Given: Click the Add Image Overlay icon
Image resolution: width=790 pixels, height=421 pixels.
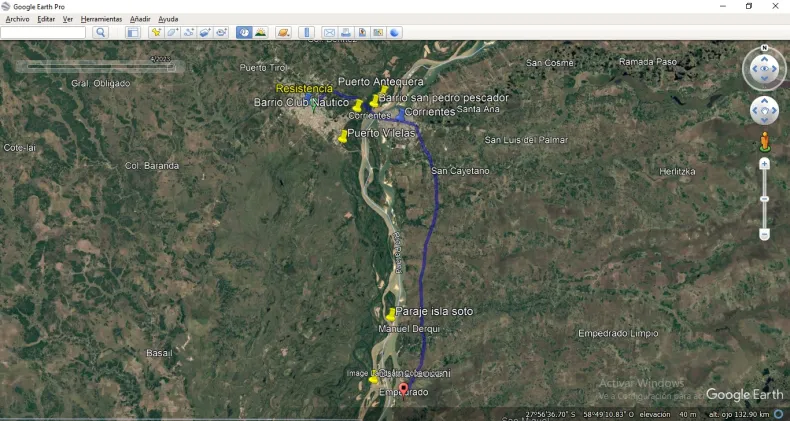Looking at the screenshot, I should tap(204, 33).
